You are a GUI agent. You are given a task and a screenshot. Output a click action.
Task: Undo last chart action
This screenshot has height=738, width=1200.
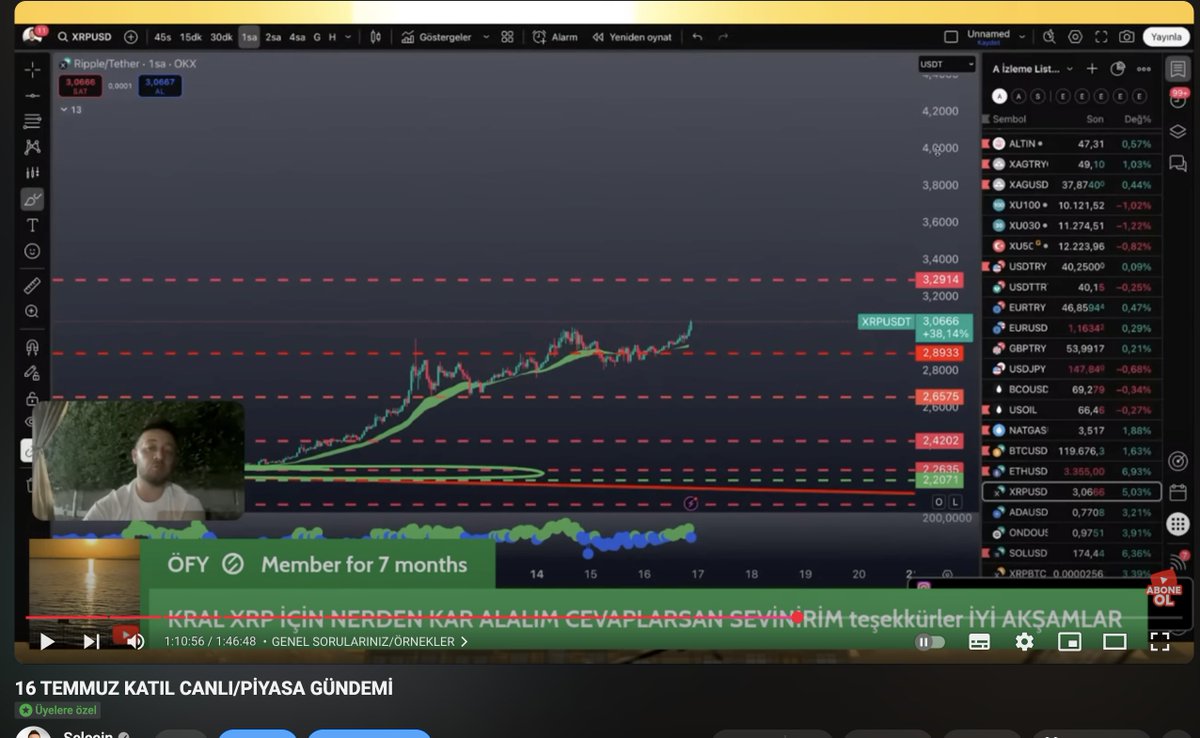coord(697,37)
